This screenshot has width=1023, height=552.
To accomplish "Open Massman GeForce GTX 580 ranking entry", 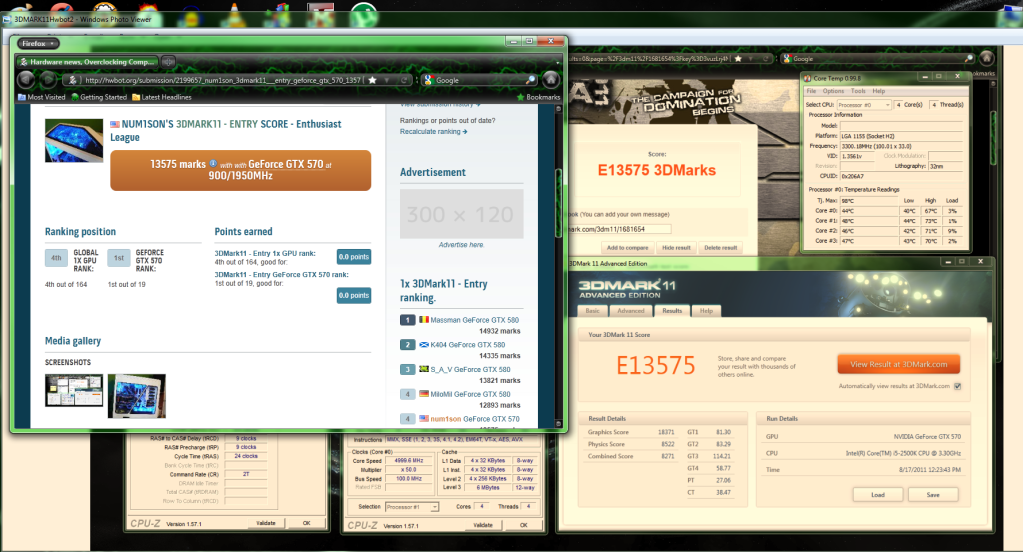I will coord(474,320).
